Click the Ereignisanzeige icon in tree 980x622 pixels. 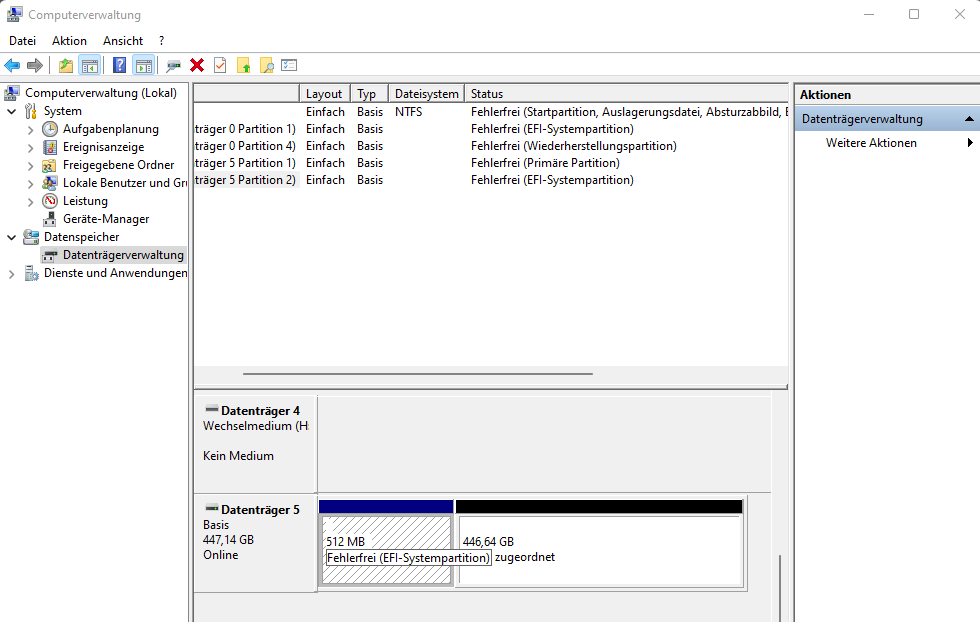50,147
